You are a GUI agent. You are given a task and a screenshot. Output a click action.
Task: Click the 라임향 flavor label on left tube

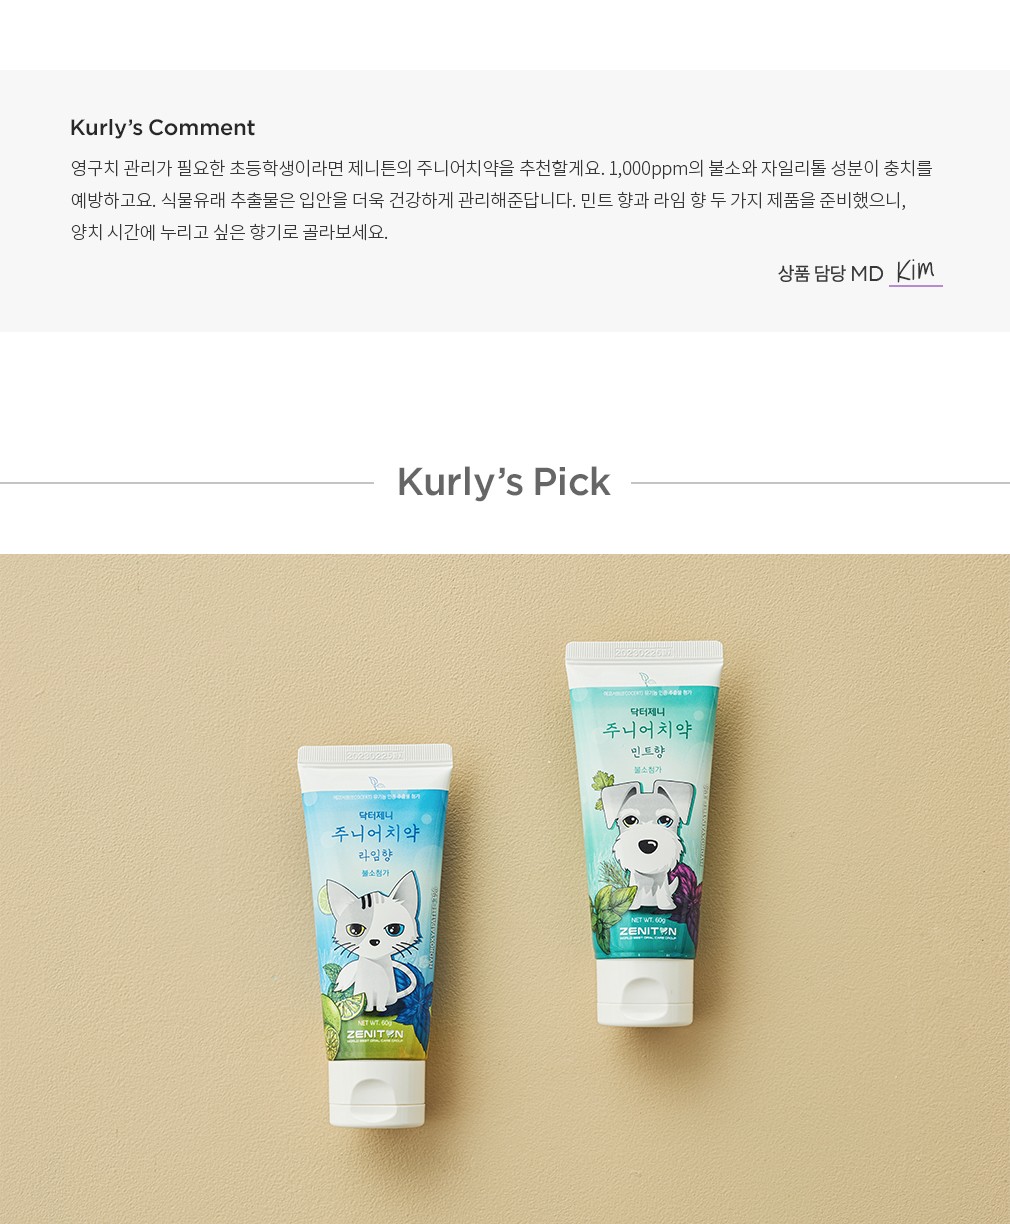pos(375,855)
